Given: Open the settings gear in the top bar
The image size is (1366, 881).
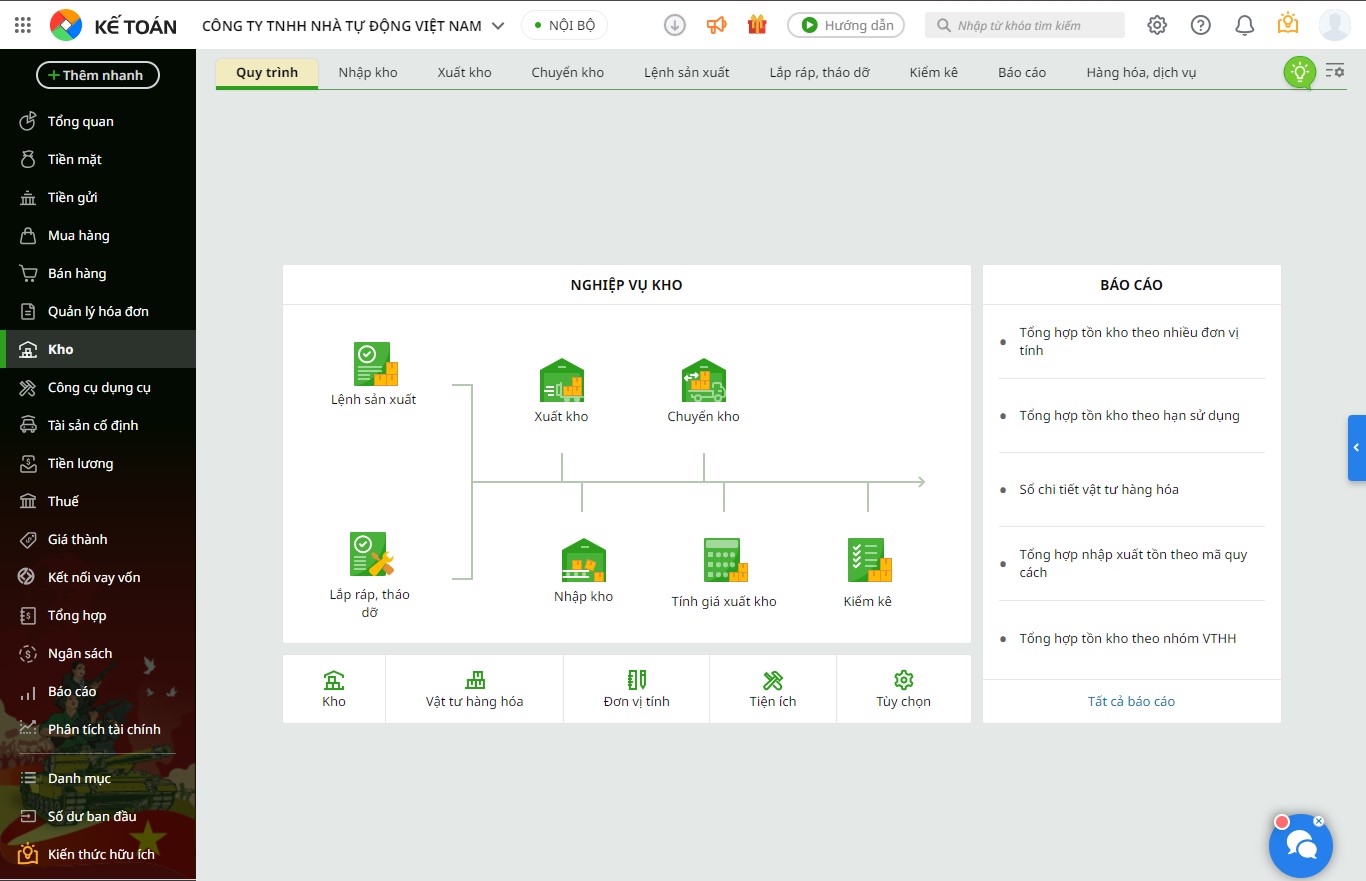Looking at the screenshot, I should (1157, 25).
